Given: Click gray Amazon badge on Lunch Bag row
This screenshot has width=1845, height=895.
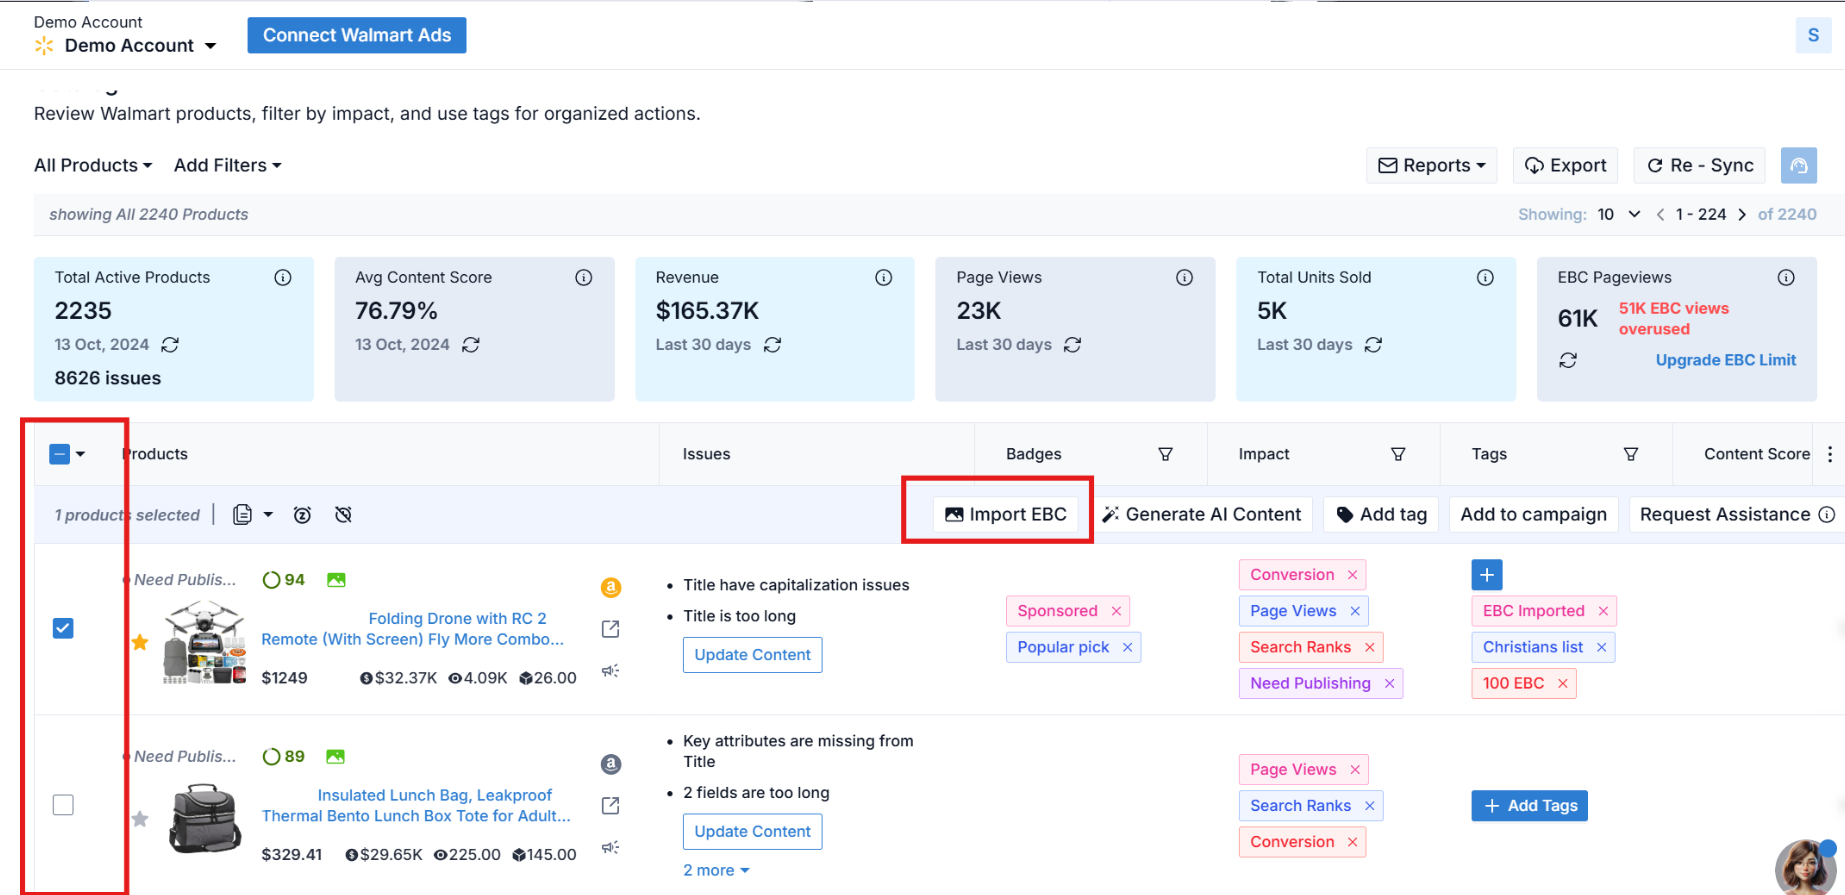Looking at the screenshot, I should coord(611,765).
